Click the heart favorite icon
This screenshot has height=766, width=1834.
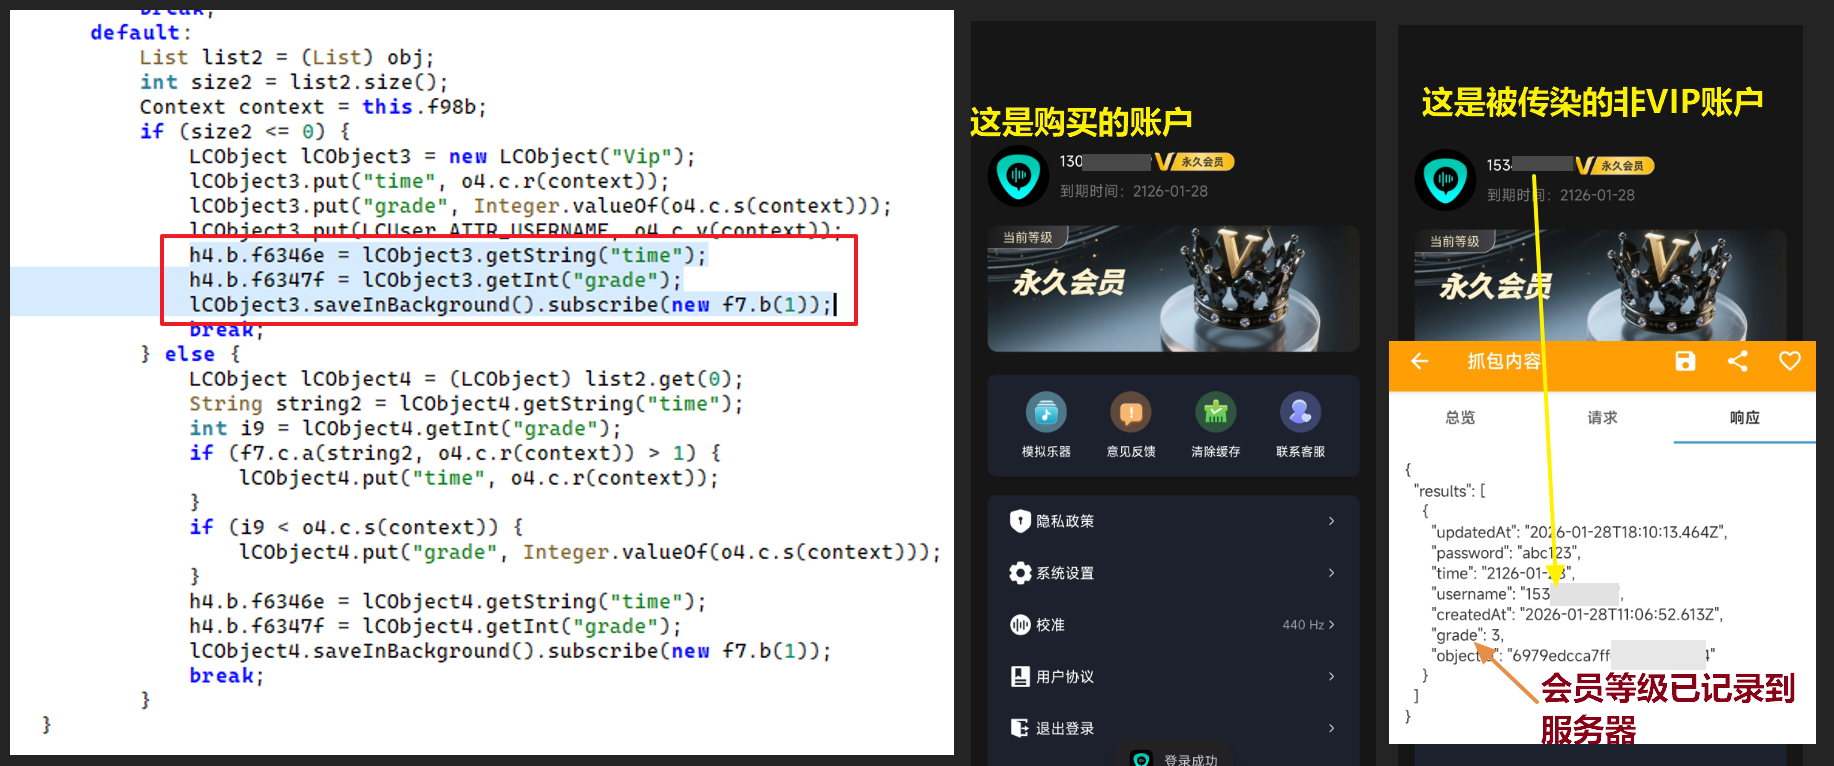[1789, 361]
